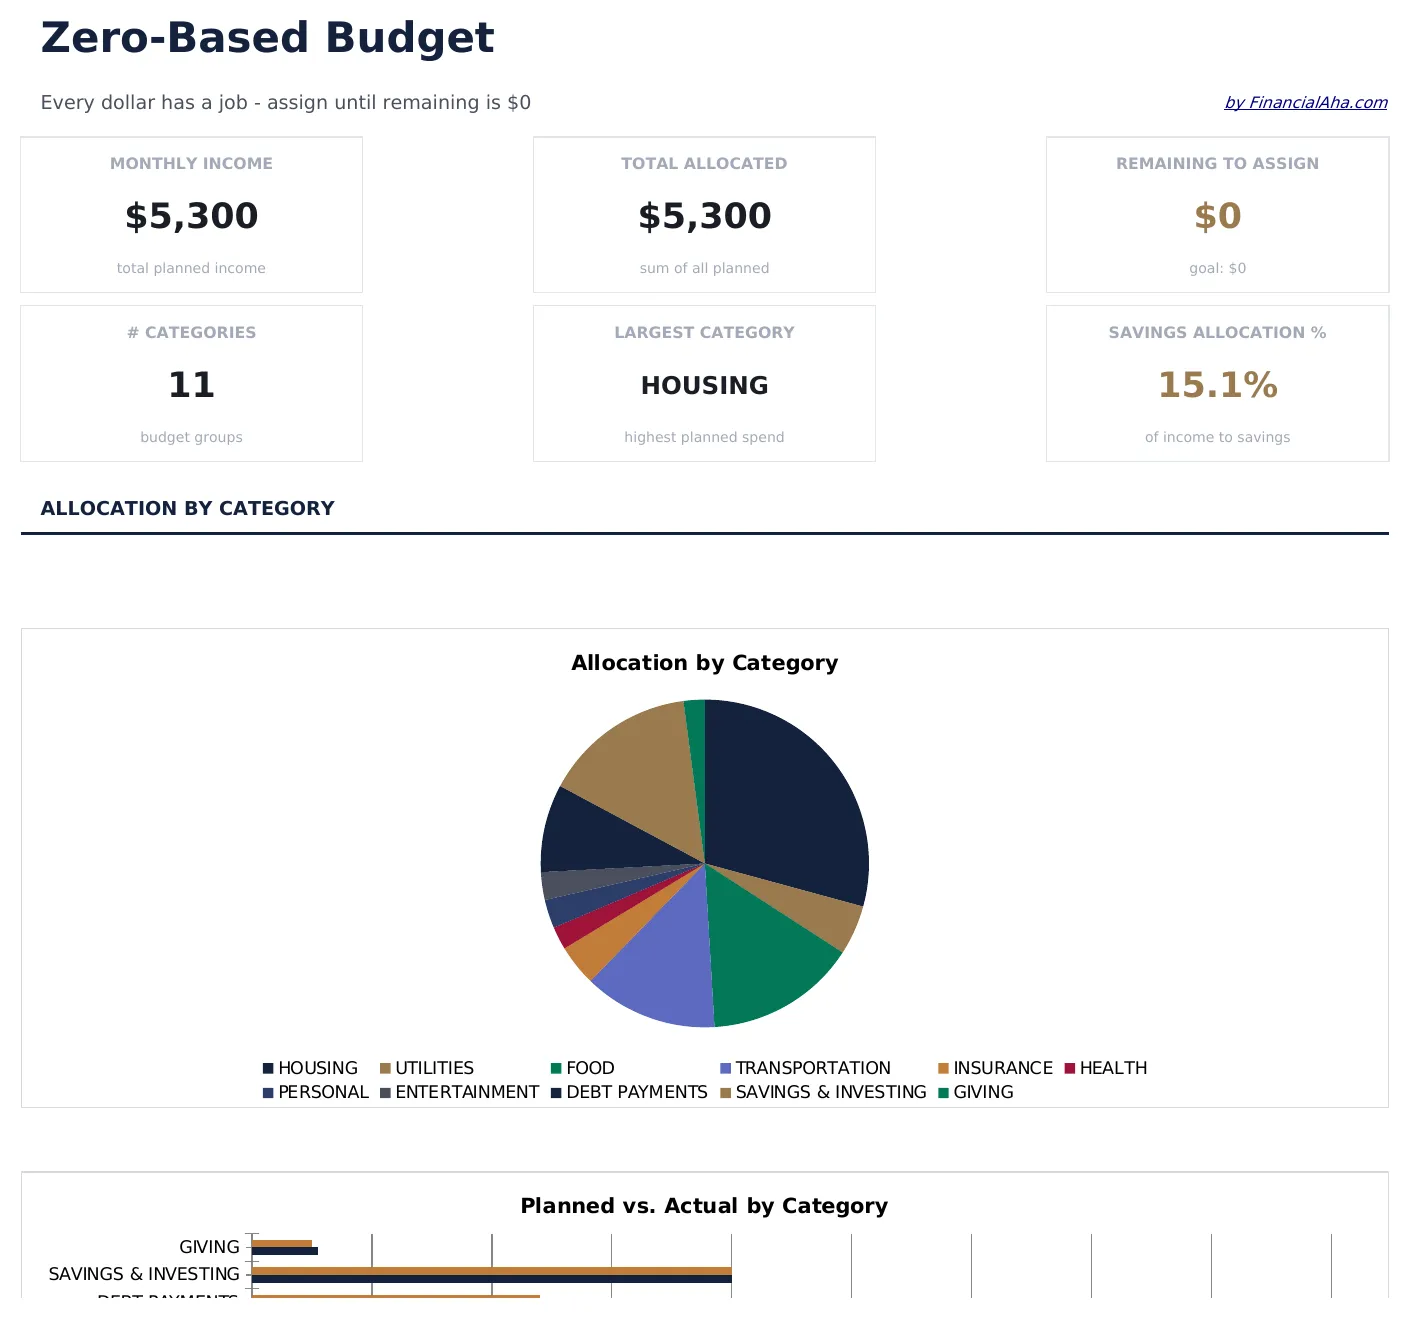Image resolution: width=1410 pixels, height=1318 pixels.
Task: Click the Zero-Based Budget page title
Action: click(266, 37)
